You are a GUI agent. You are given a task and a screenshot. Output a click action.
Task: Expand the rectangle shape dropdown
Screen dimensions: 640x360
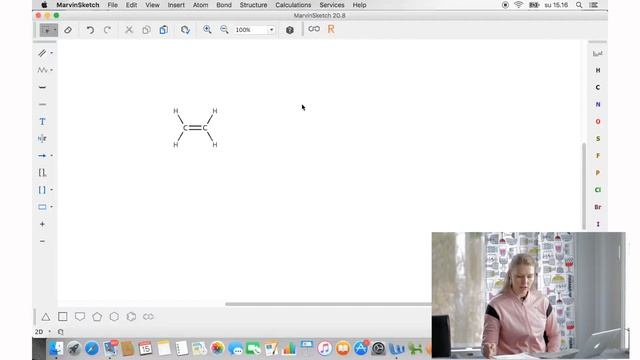point(51,207)
